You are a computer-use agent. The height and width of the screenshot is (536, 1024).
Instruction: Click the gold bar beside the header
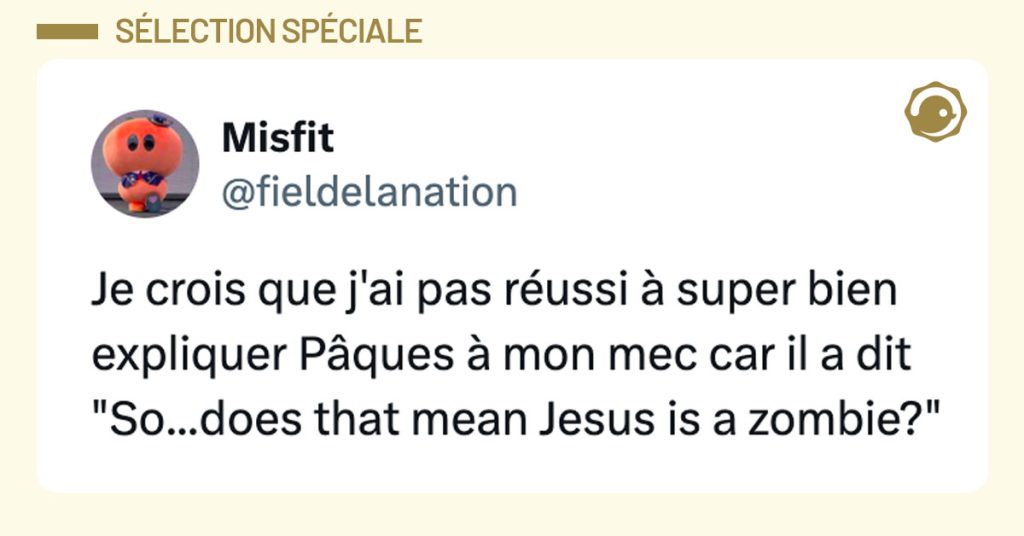click(68, 32)
